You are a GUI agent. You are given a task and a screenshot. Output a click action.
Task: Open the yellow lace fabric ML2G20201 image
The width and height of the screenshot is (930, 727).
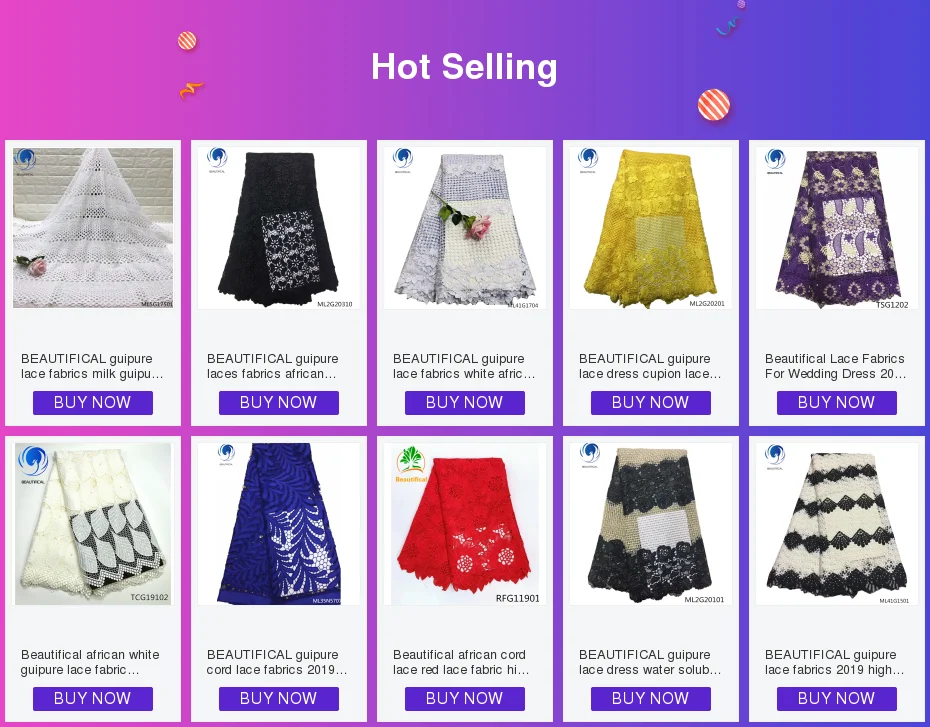[651, 228]
